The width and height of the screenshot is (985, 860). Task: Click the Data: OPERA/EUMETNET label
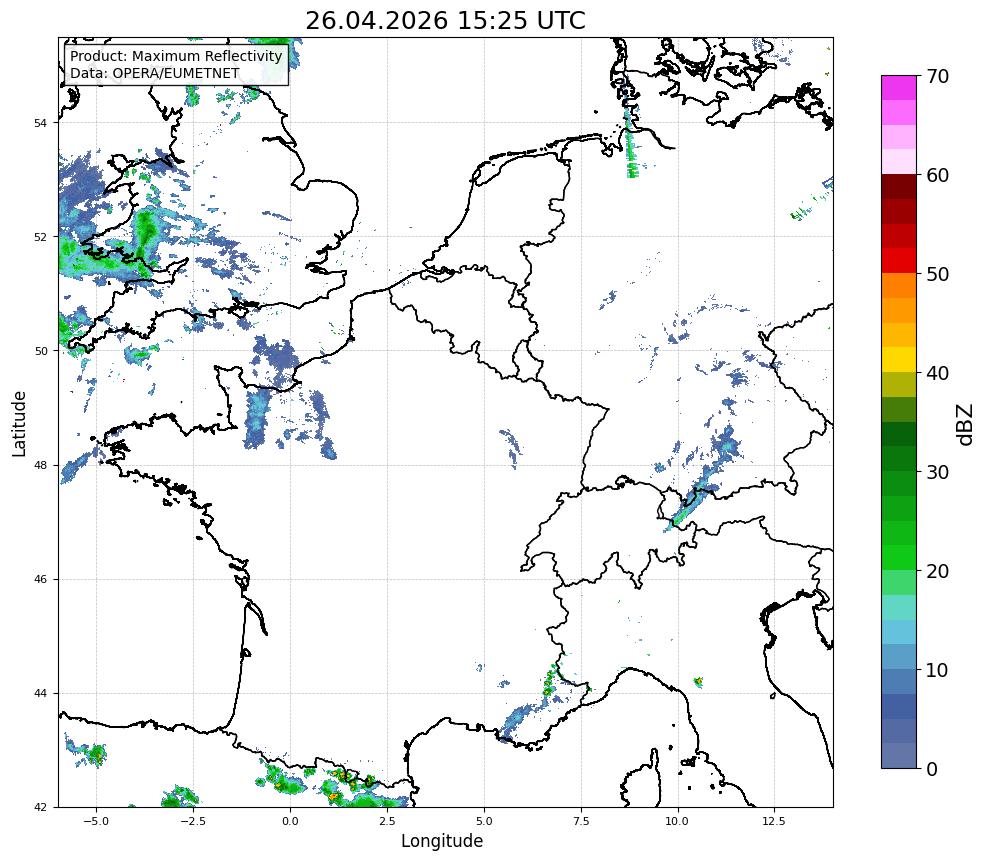coord(155,73)
